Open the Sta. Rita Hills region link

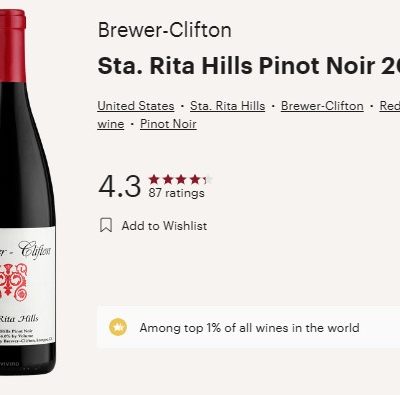point(228,106)
